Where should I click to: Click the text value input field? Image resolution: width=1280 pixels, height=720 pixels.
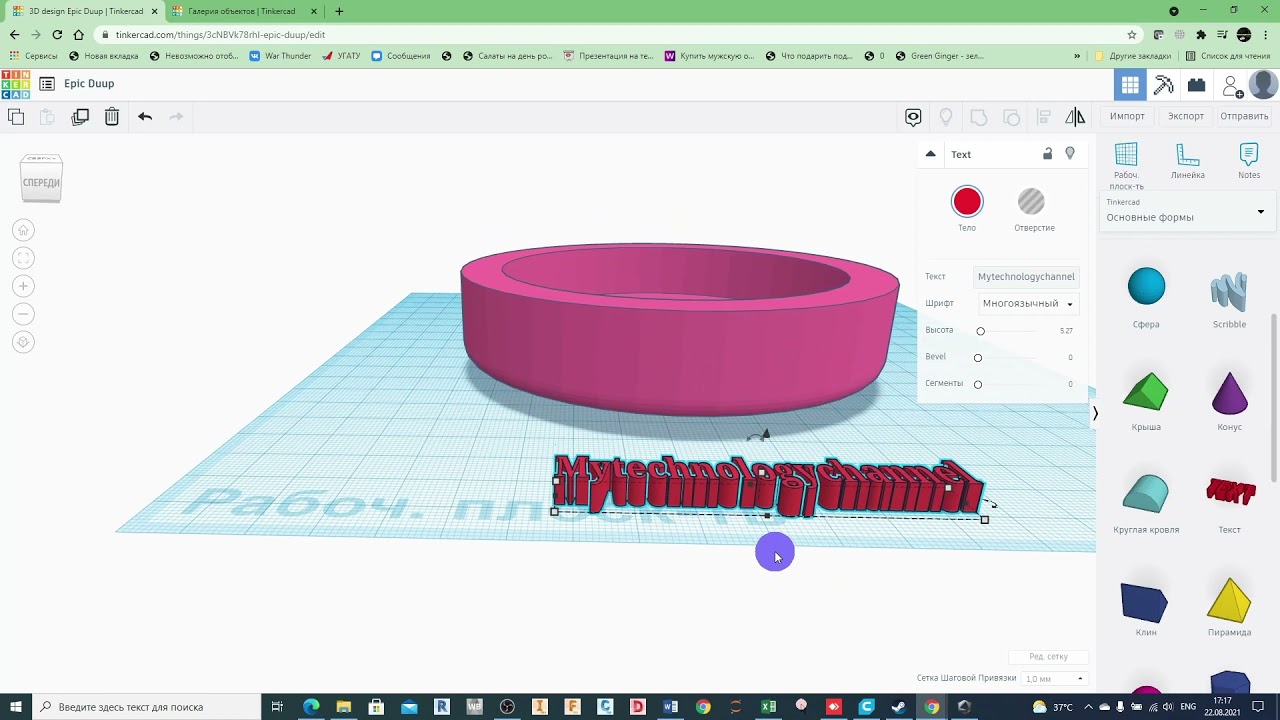coord(1026,277)
